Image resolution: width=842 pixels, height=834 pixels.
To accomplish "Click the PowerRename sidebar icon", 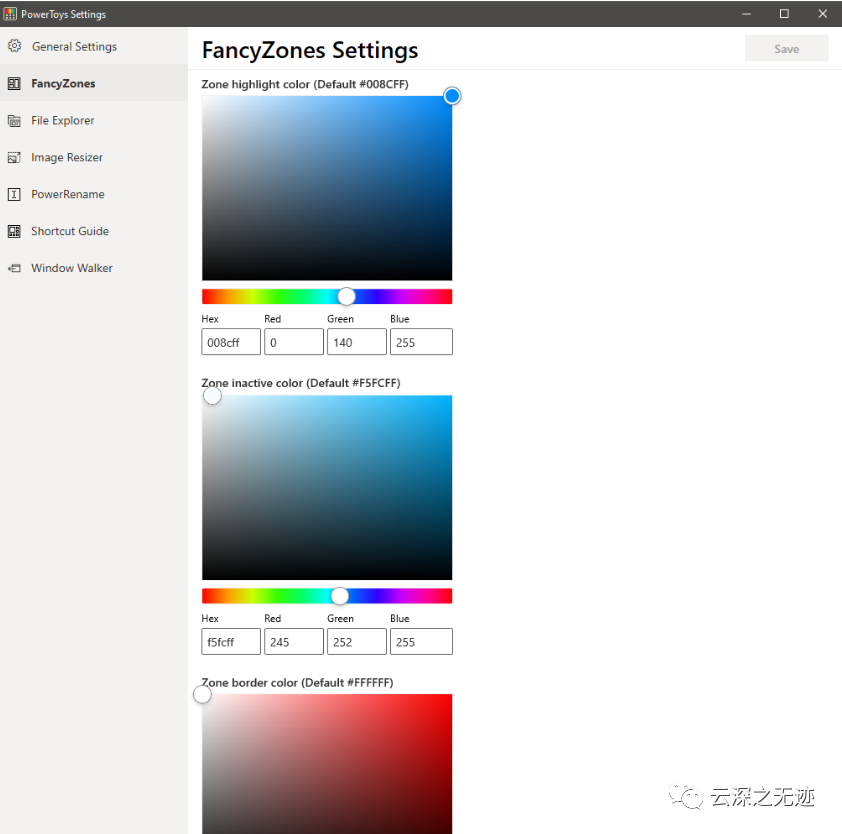I will pos(14,194).
